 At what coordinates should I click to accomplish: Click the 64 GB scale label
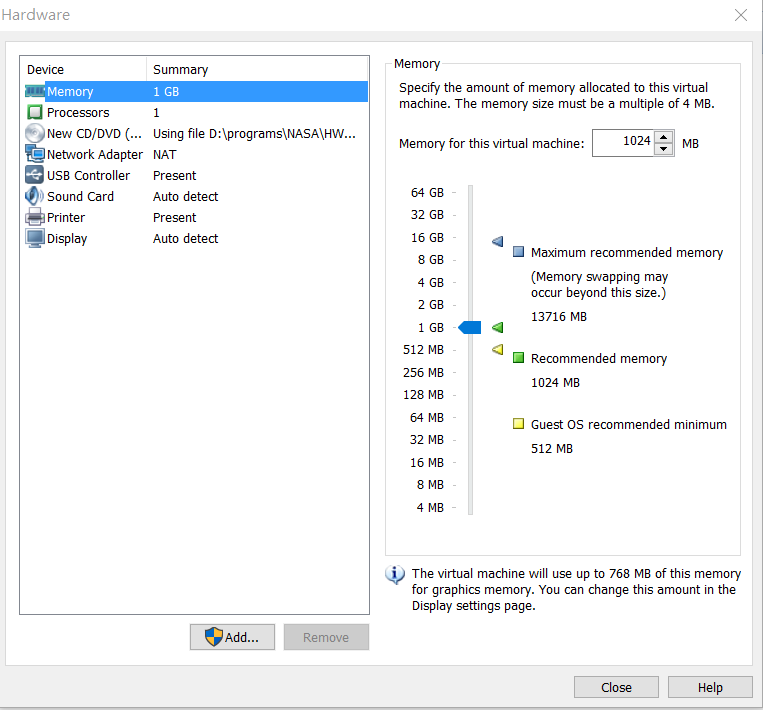(x=427, y=193)
